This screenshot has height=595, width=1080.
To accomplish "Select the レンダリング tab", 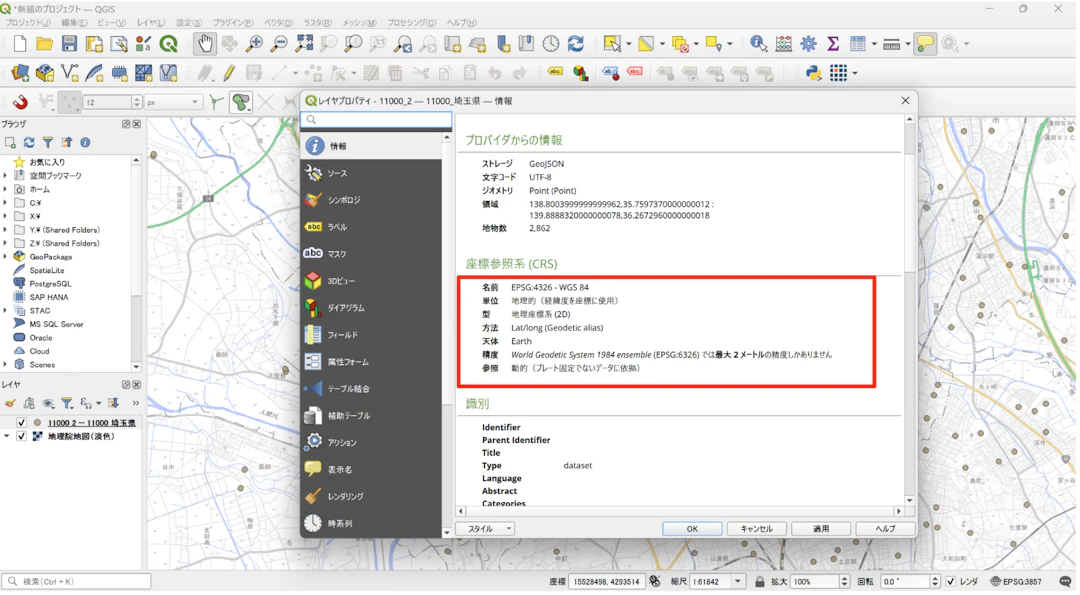I will [371, 497].
